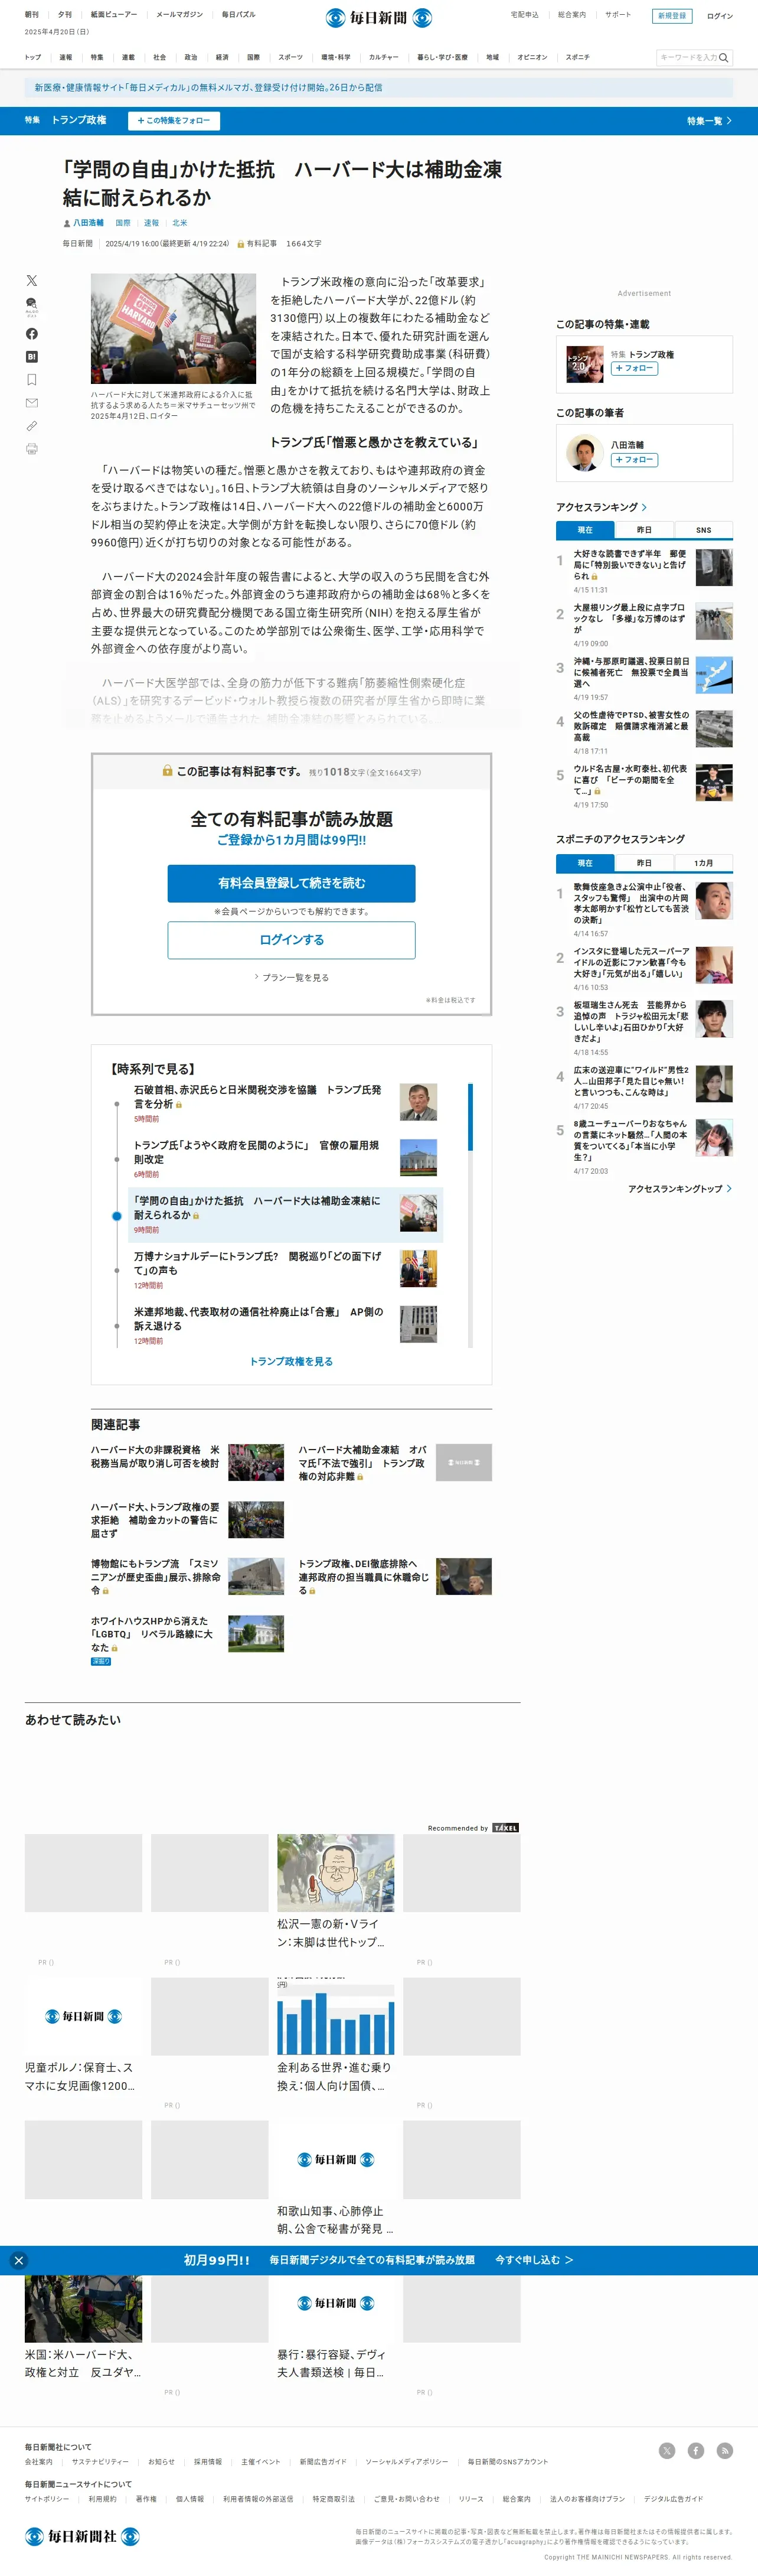Expand アクセスランキング heading with its arrow
758x2576 pixels.
coord(601,507)
